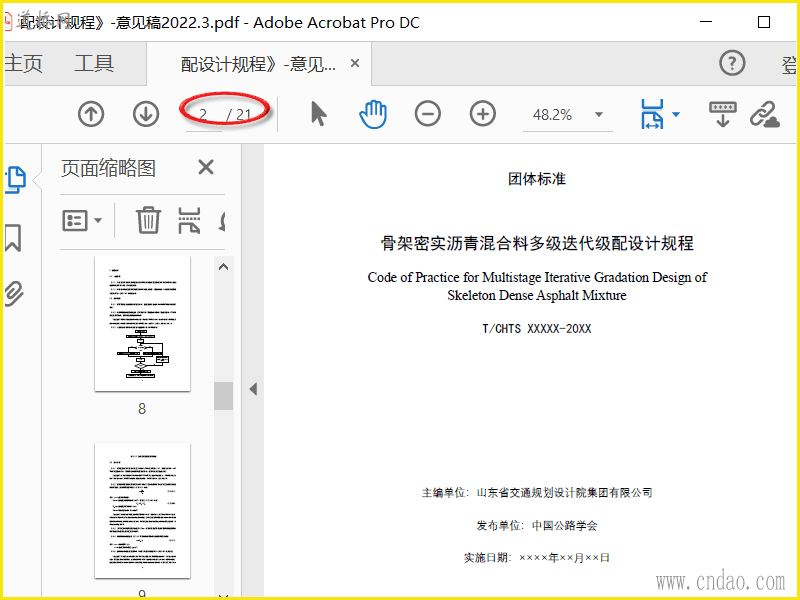The image size is (800, 600).
Task: Click the current page number field
Action: tap(203, 115)
